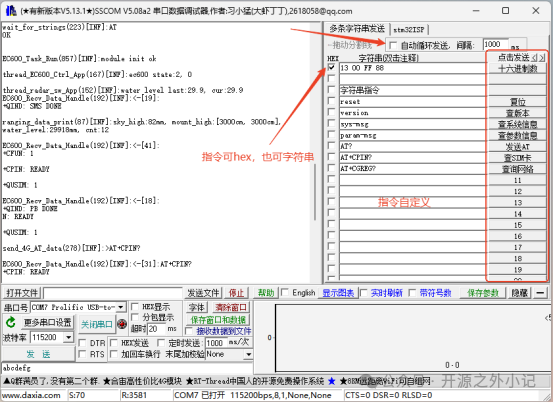Screen dimensions: 554x403
Task: Enable 分包显示 checkbox
Action: 135,317
